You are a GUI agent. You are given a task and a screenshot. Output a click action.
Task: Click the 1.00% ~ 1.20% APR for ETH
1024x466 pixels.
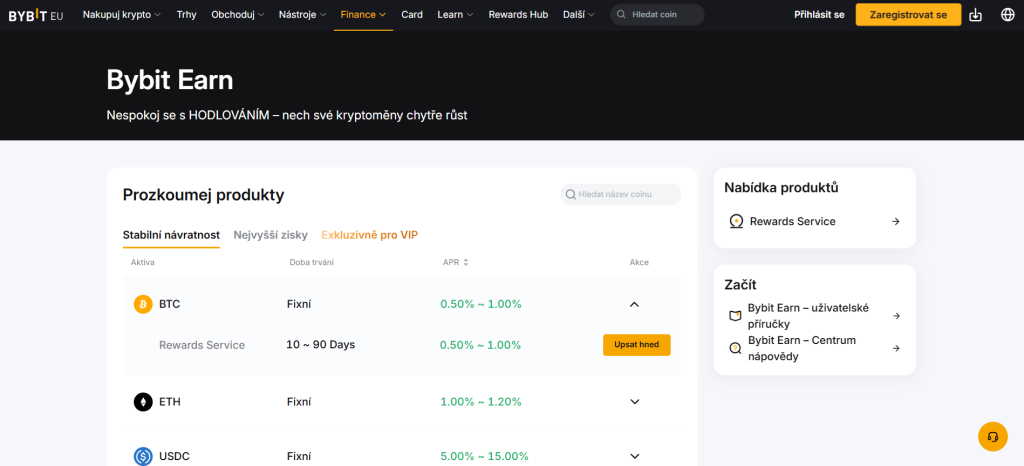(x=481, y=401)
